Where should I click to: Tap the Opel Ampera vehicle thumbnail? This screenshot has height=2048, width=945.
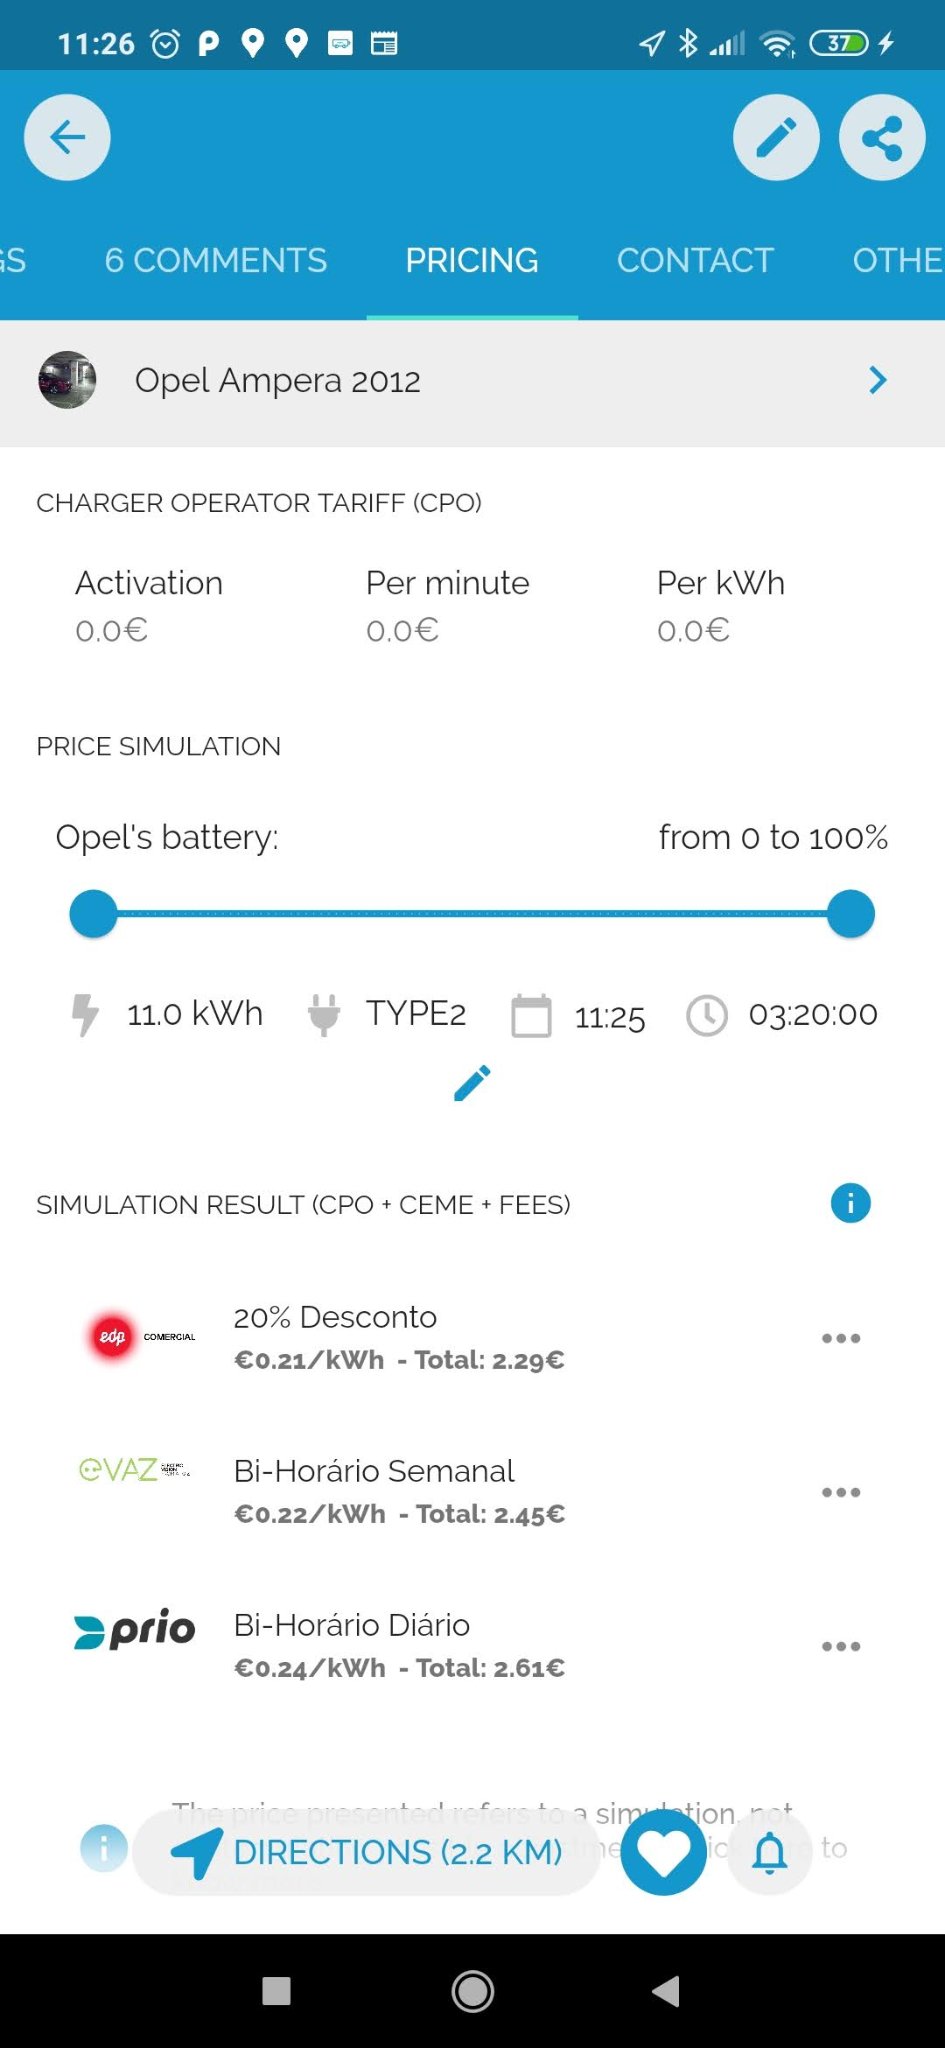point(67,380)
